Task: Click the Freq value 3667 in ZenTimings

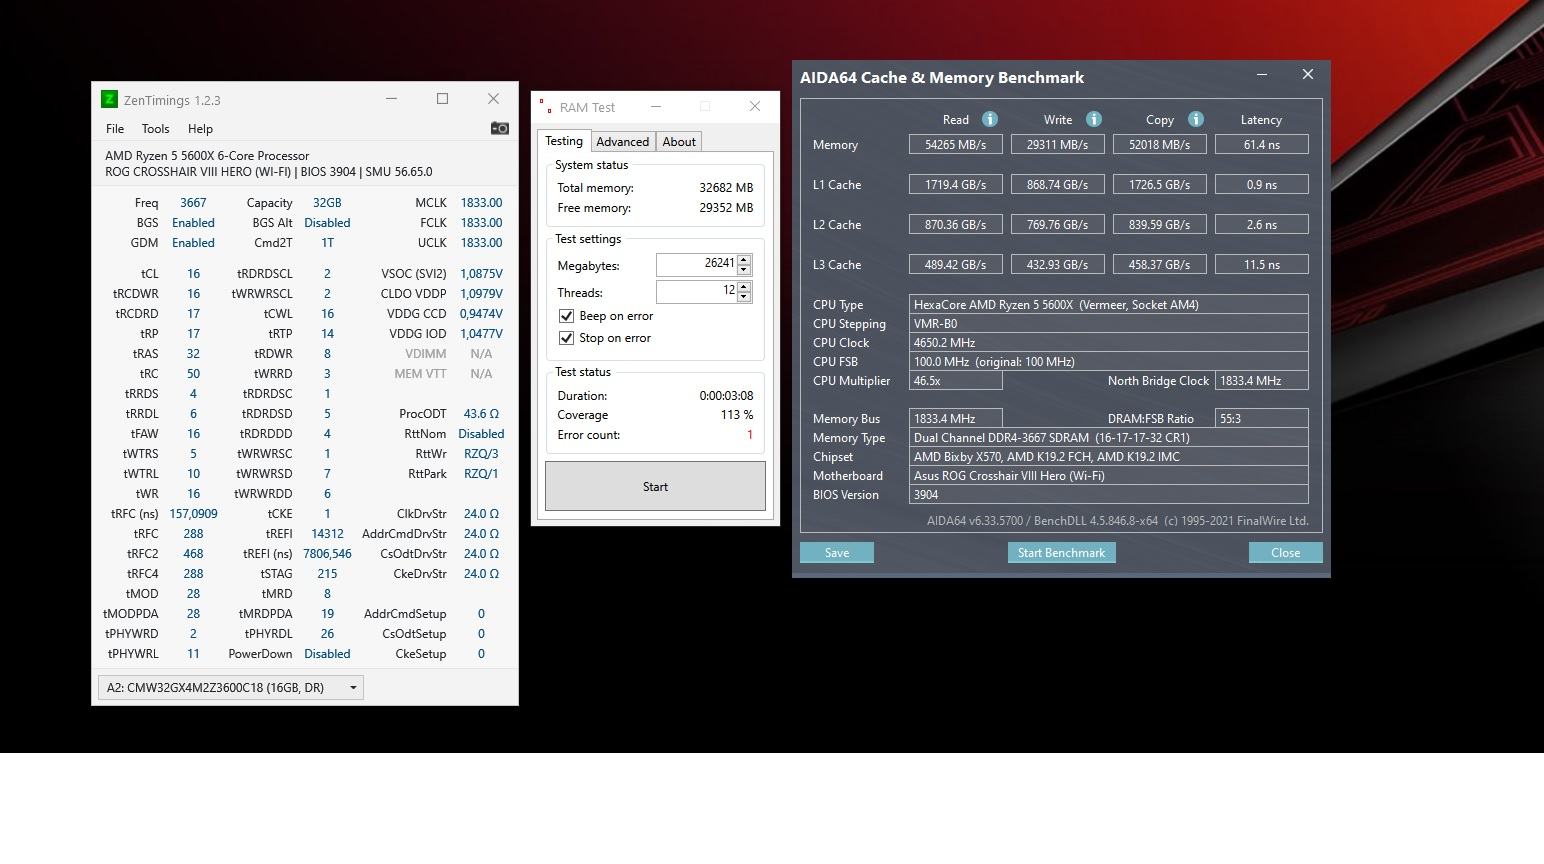Action: point(193,203)
